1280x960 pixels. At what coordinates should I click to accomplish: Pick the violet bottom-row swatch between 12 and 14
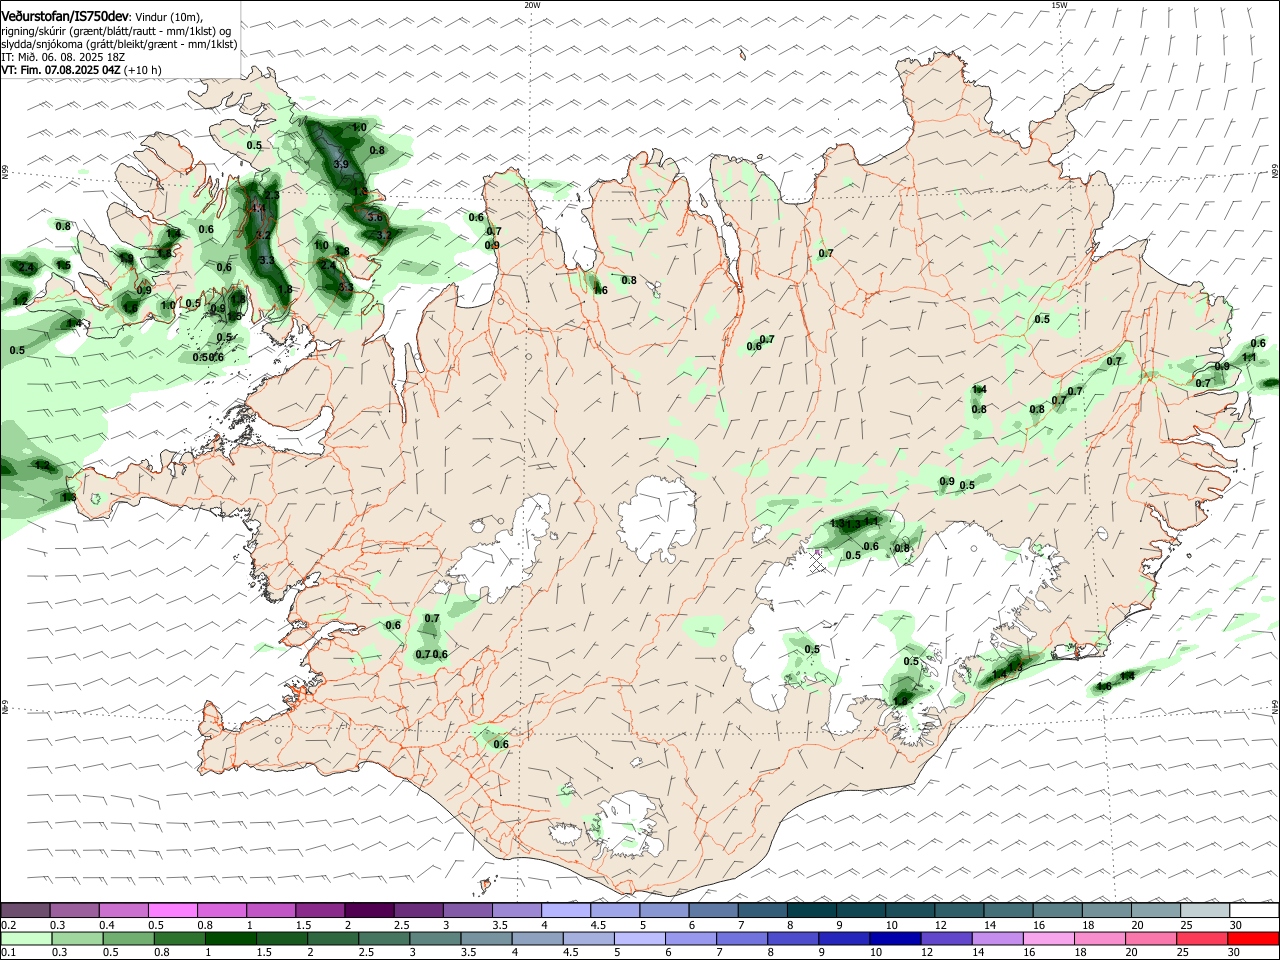coord(946,938)
